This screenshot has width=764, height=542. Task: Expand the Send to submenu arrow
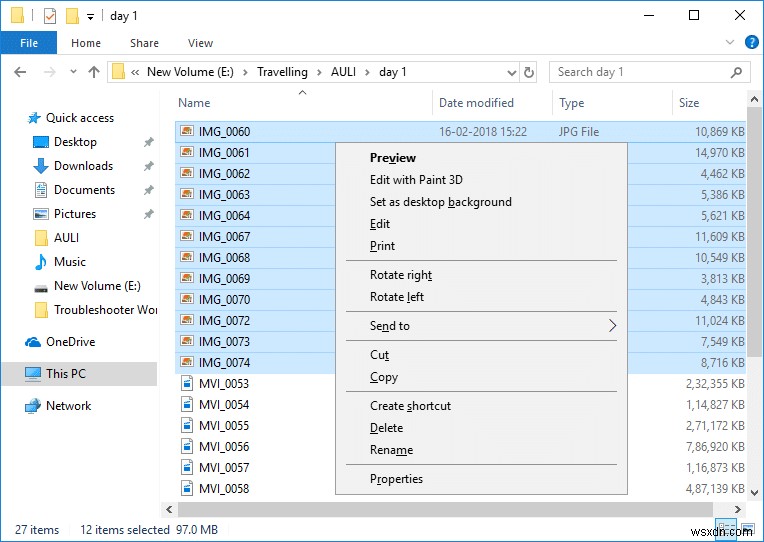(612, 326)
